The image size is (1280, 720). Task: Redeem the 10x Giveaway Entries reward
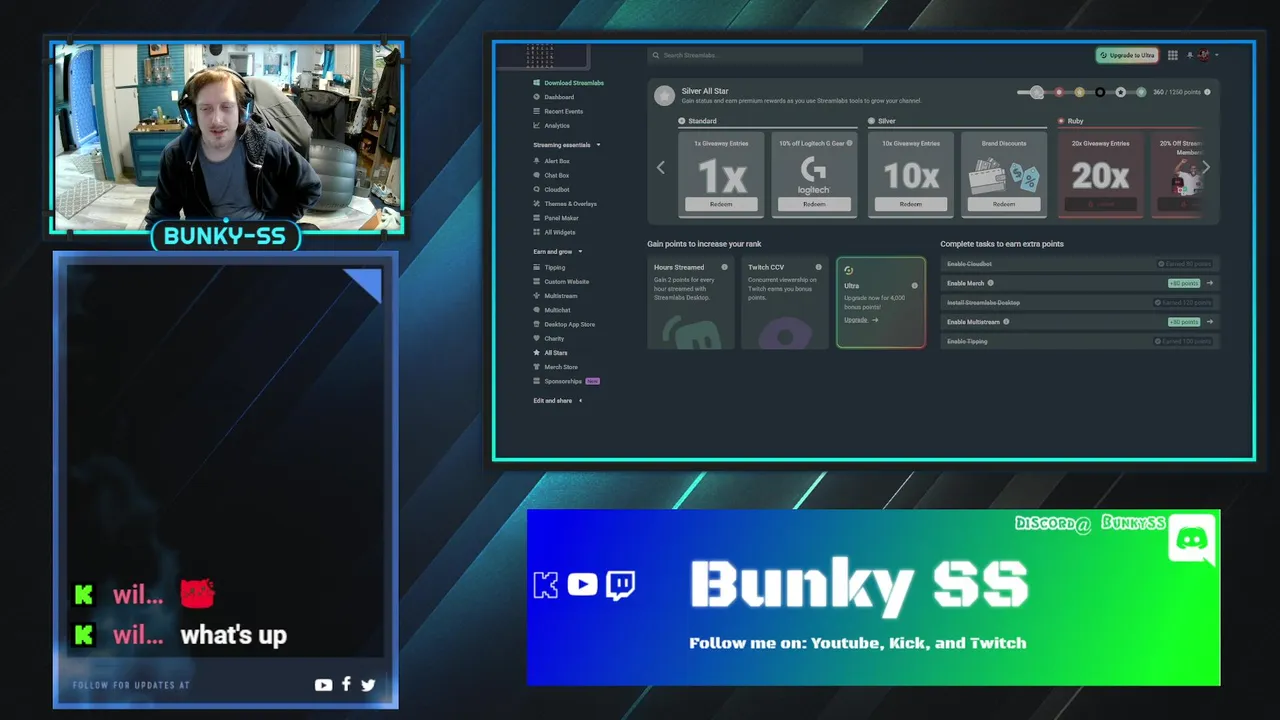coord(910,204)
